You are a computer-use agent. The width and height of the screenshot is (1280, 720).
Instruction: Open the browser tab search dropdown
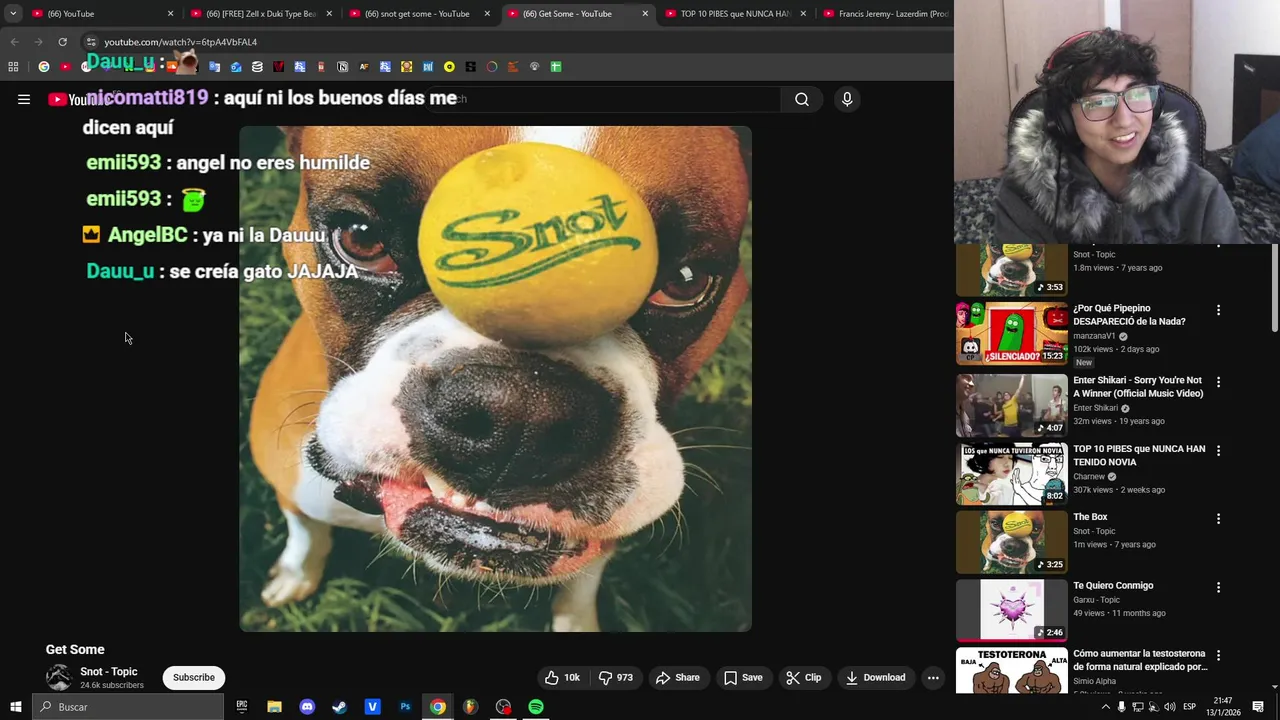coord(13,14)
